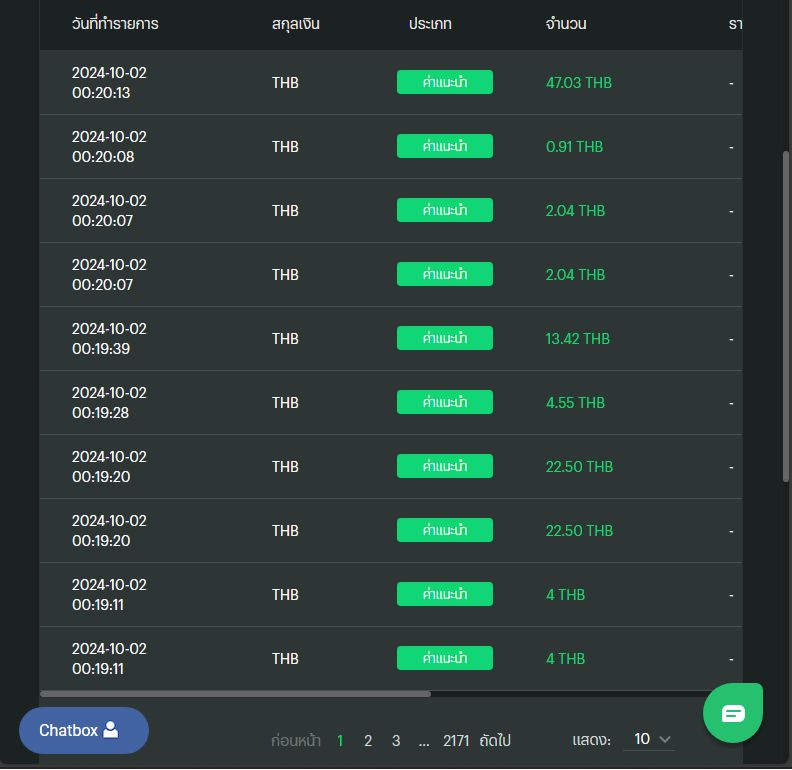Click the 13.42 THB amount
This screenshot has height=770, width=792.
[x=577, y=339]
